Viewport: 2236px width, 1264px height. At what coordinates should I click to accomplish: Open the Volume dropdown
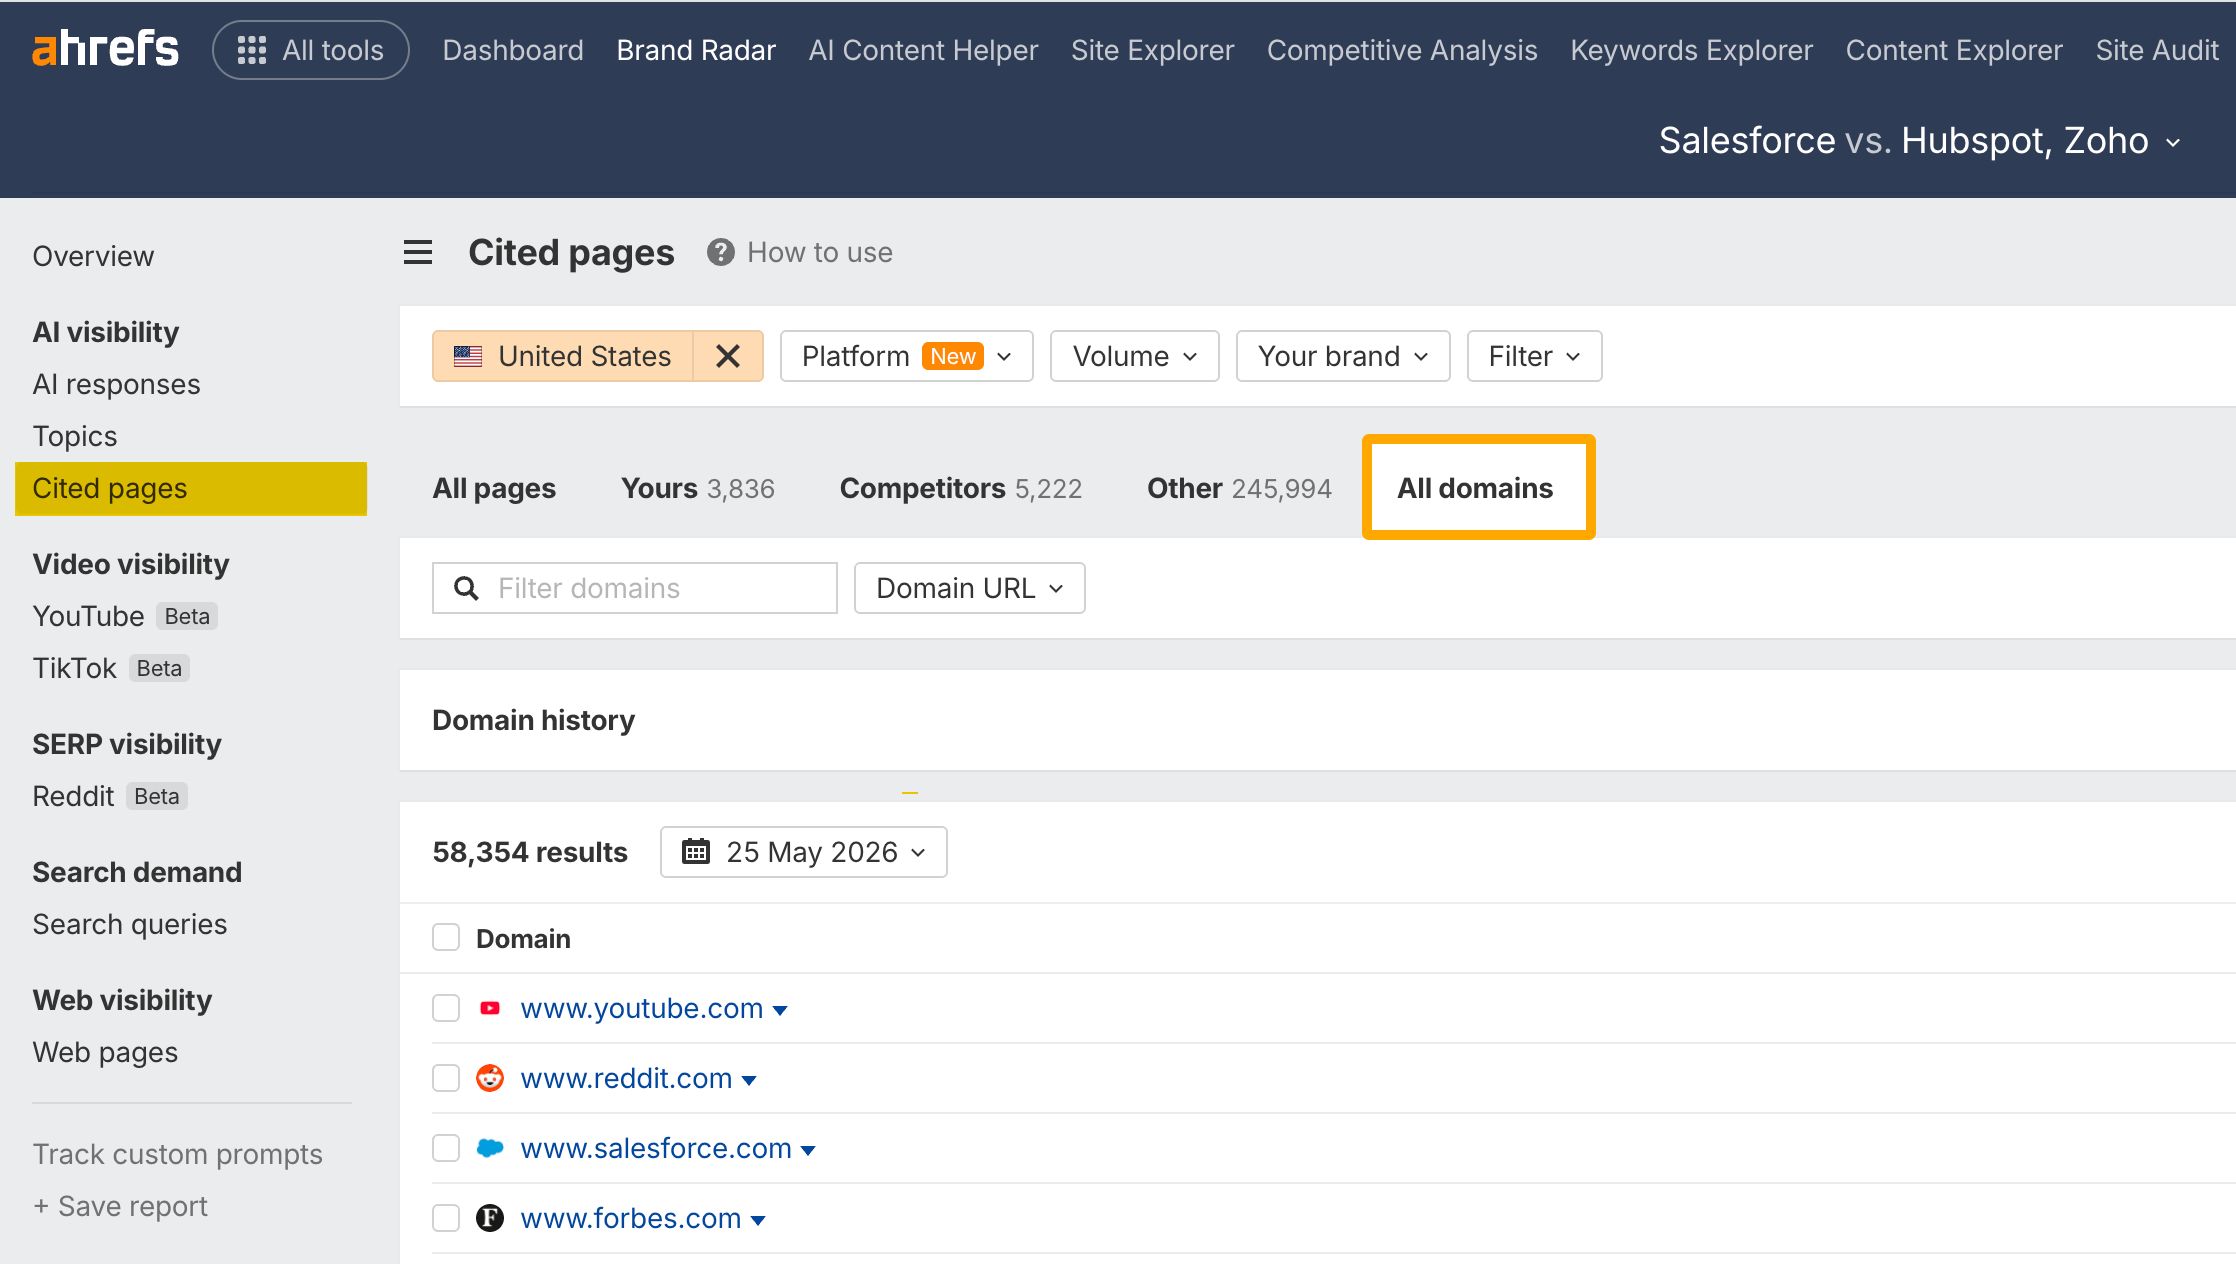tap(1134, 356)
